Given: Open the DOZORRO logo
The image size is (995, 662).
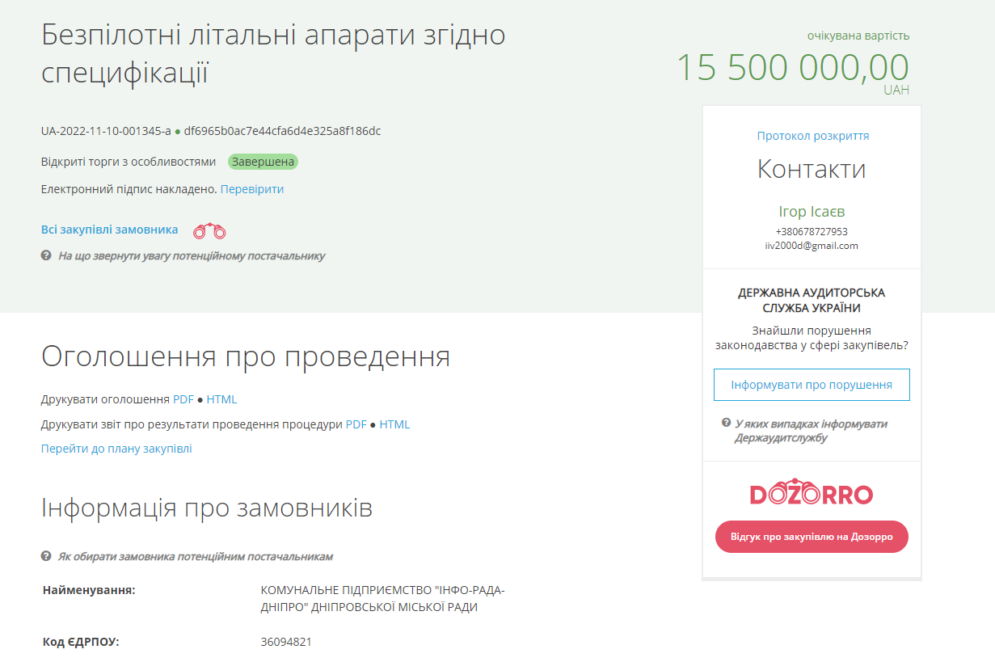Looking at the screenshot, I should [811, 492].
